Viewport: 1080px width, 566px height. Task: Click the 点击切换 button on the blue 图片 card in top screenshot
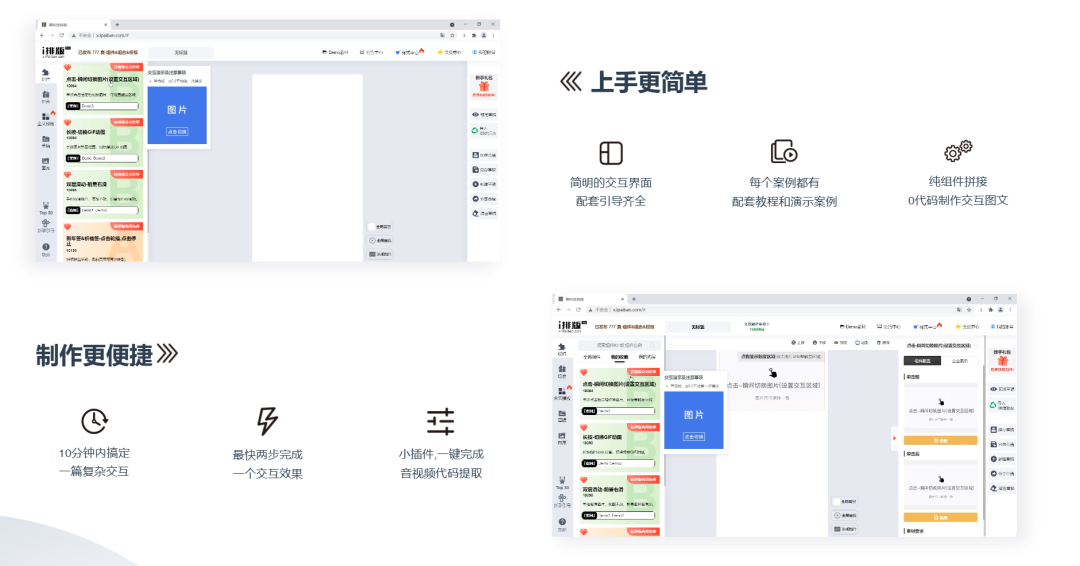tap(177, 131)
